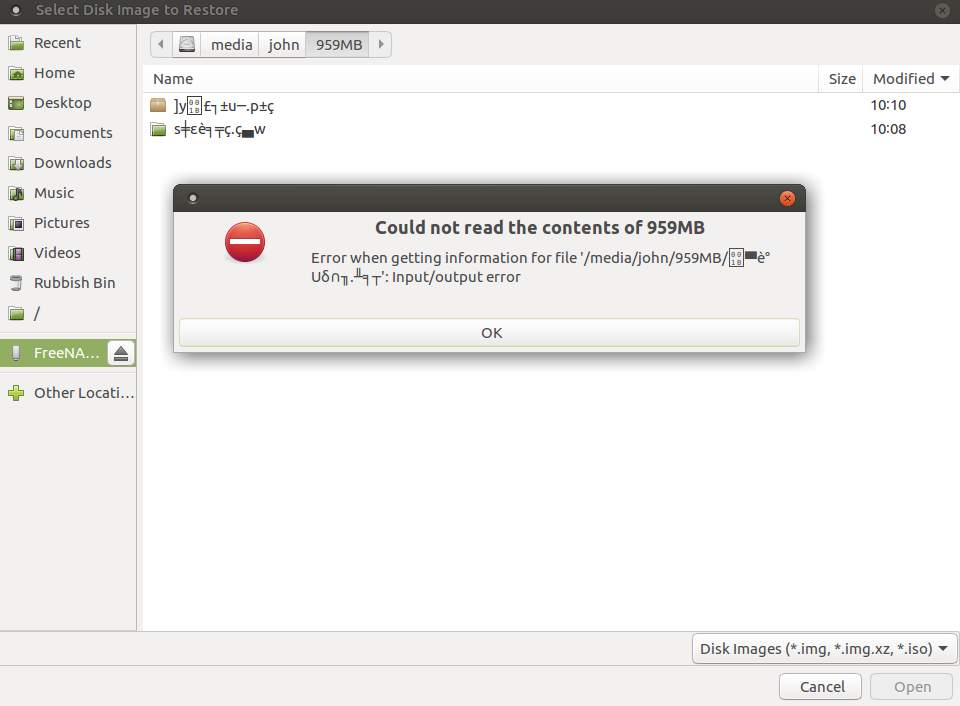Go back with left path arrow
960x706 pixels.
161,44
